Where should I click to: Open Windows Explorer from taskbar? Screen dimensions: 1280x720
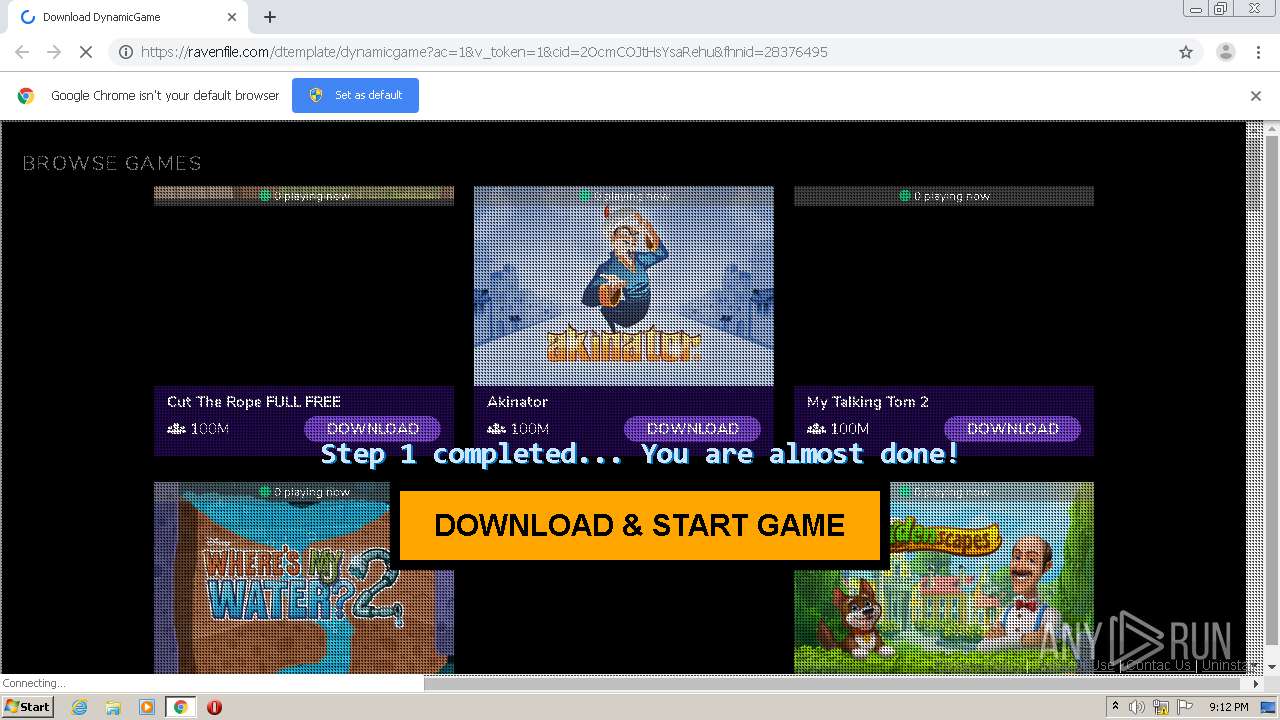(113, 707)
